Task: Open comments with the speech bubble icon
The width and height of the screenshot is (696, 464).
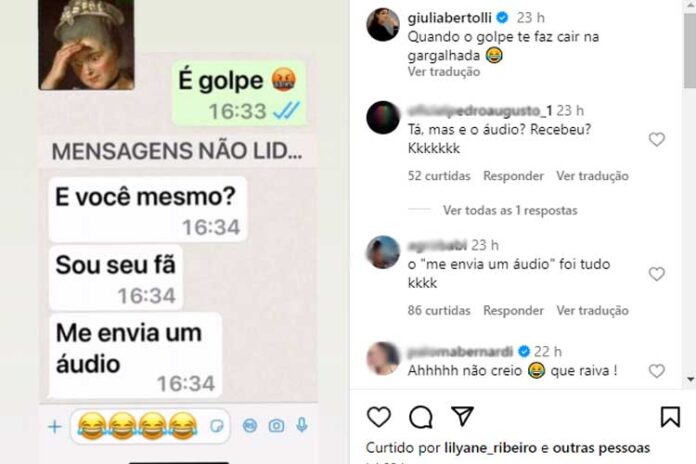Action: coord(420,417)
